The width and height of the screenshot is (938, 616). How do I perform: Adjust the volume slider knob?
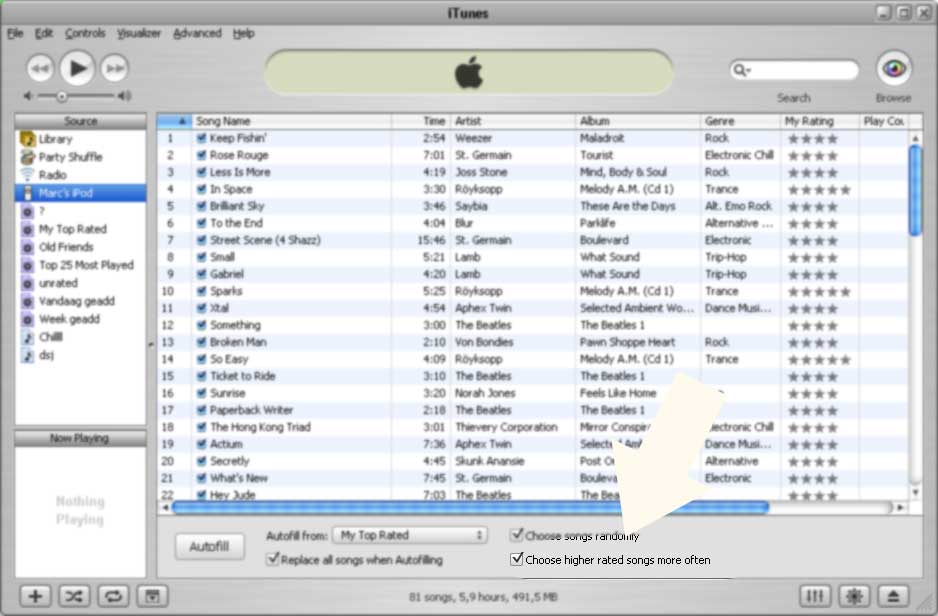point(62,96)
